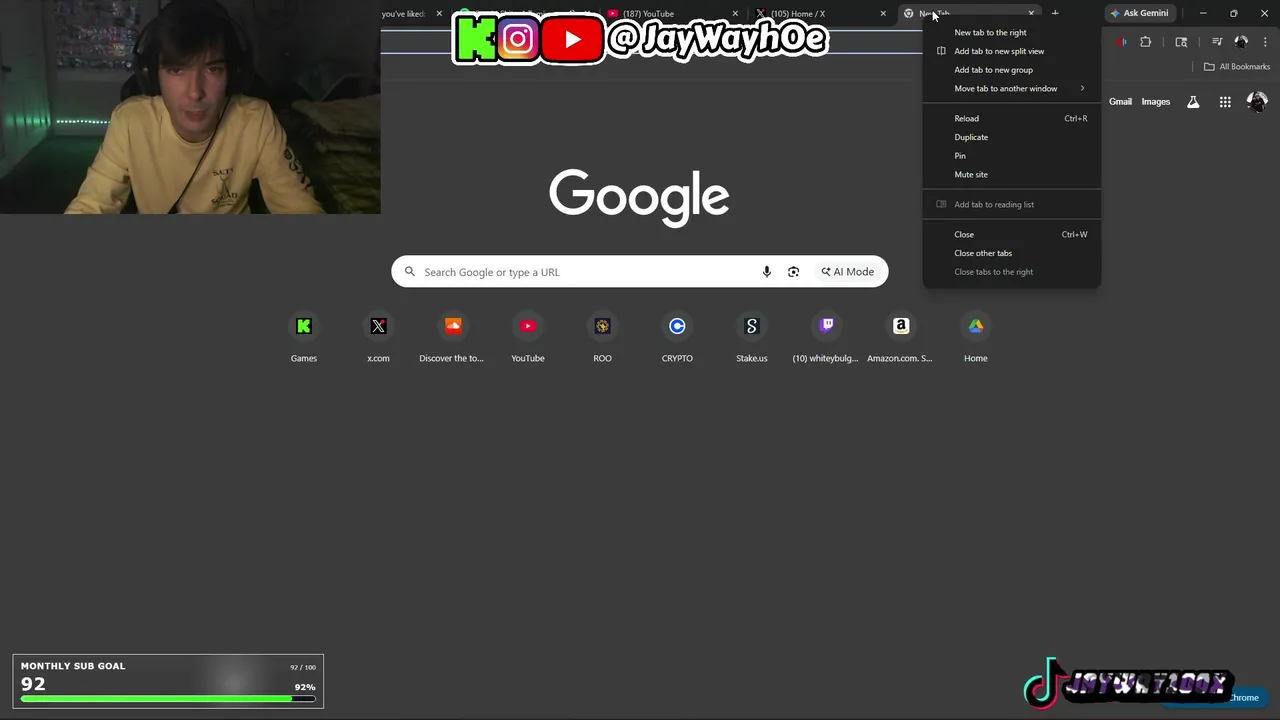
Task: Select Duplicate from tab context menu
Action: pyautogui.click(x=1011, y=137)
